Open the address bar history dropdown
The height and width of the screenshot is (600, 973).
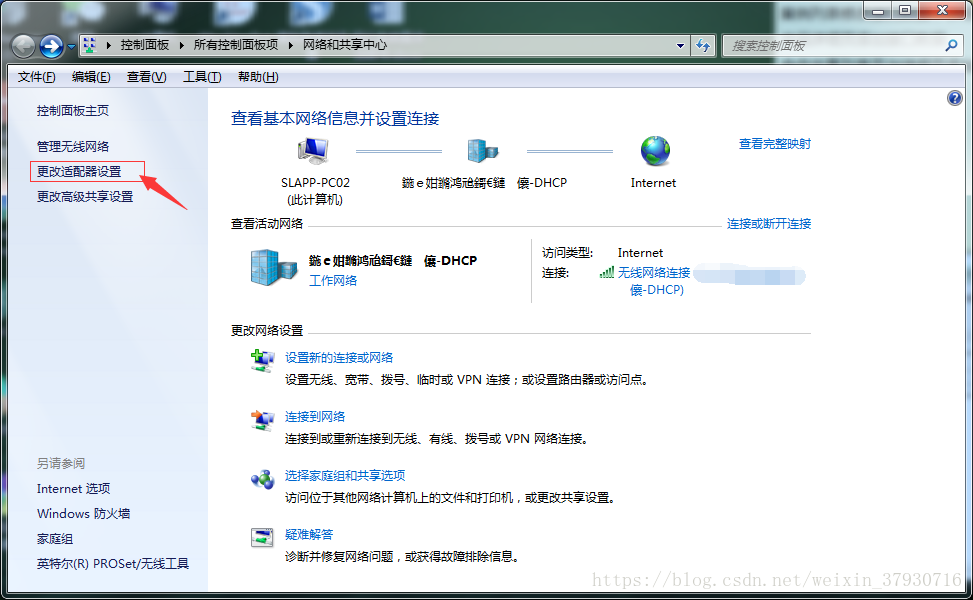pyautogui.click(x=680, y=45)
